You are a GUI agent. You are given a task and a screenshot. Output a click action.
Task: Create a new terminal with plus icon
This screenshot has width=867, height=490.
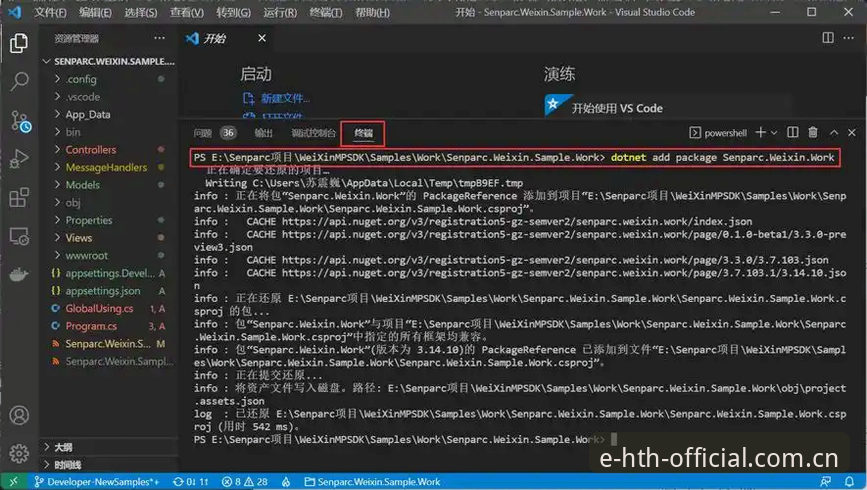point(761,132)
